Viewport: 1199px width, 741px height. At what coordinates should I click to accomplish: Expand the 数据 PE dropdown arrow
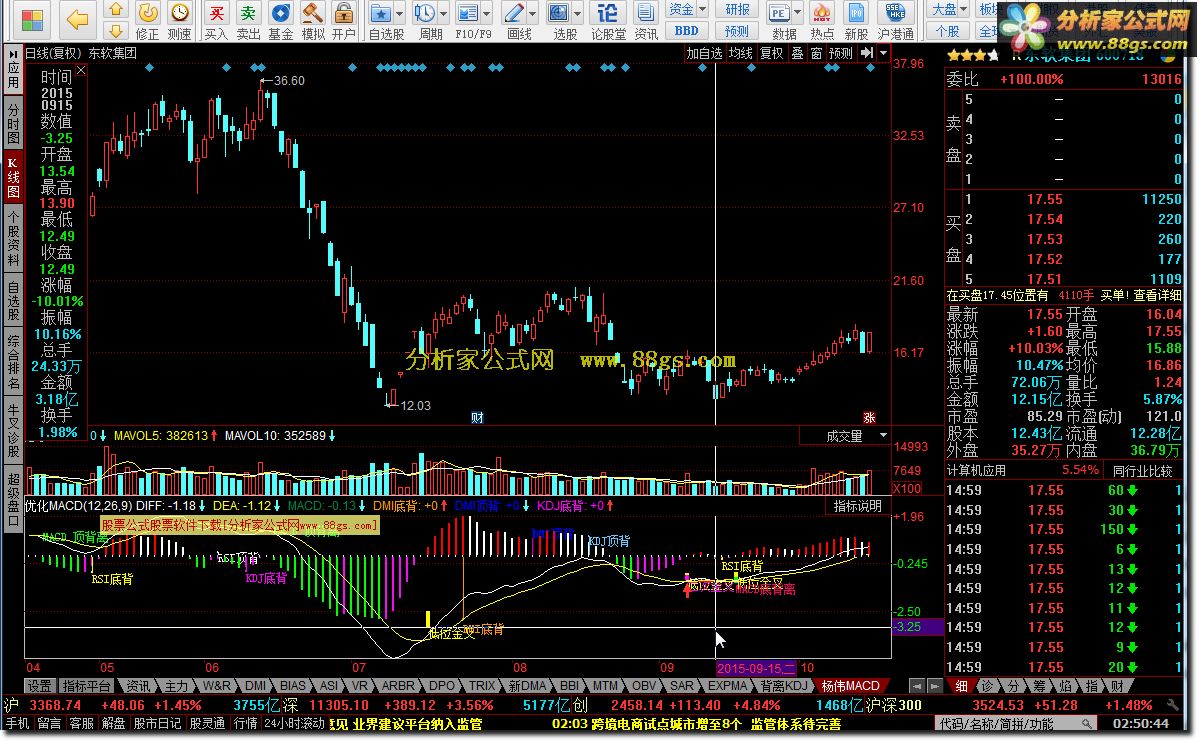click(x=798, y=14)
